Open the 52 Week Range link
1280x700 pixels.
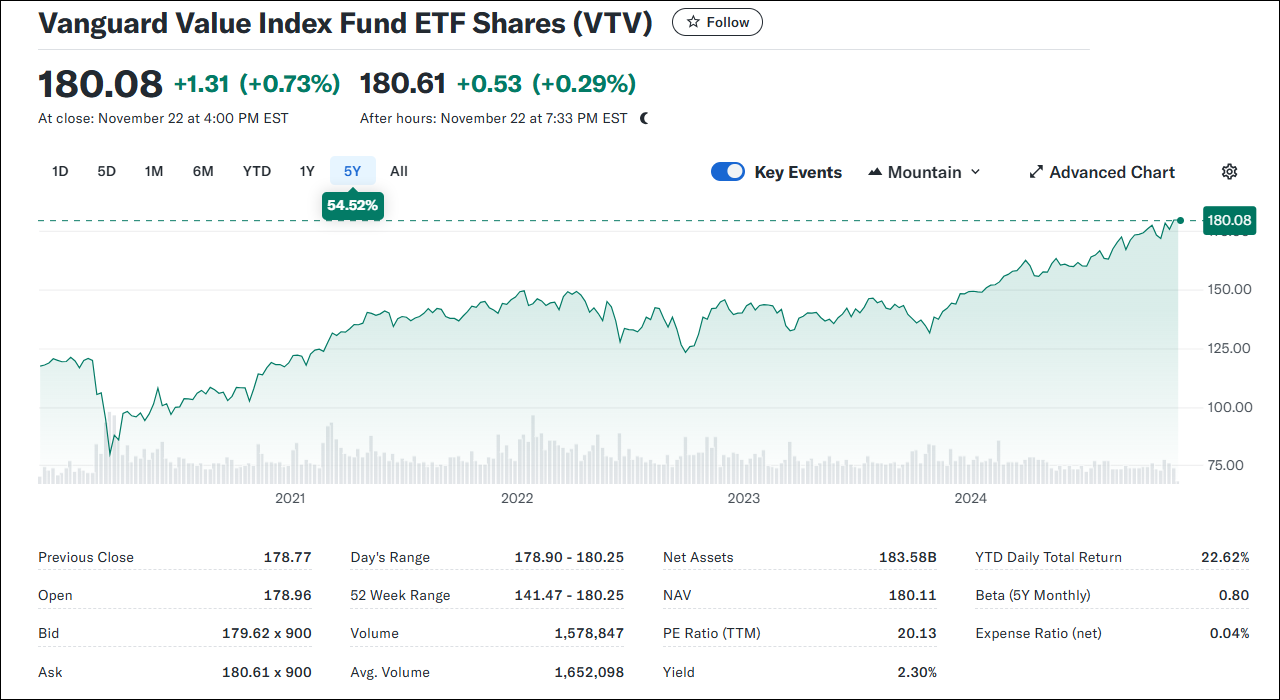[399, 595]
